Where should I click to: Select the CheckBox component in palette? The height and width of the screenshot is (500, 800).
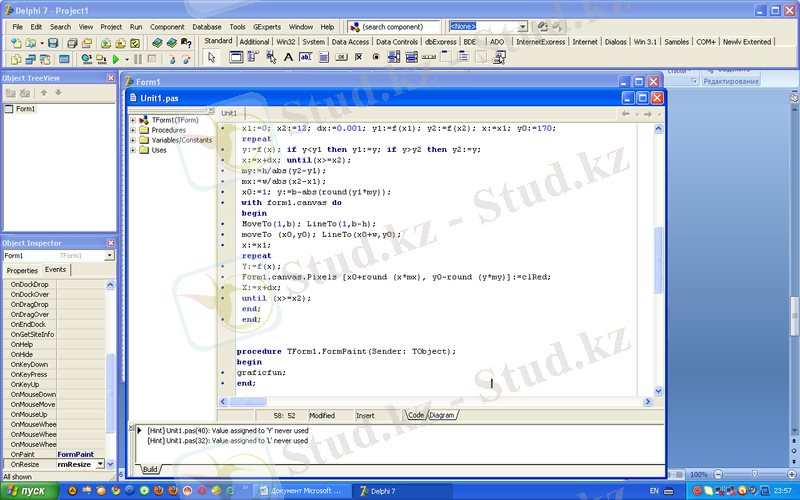[359, 58]
